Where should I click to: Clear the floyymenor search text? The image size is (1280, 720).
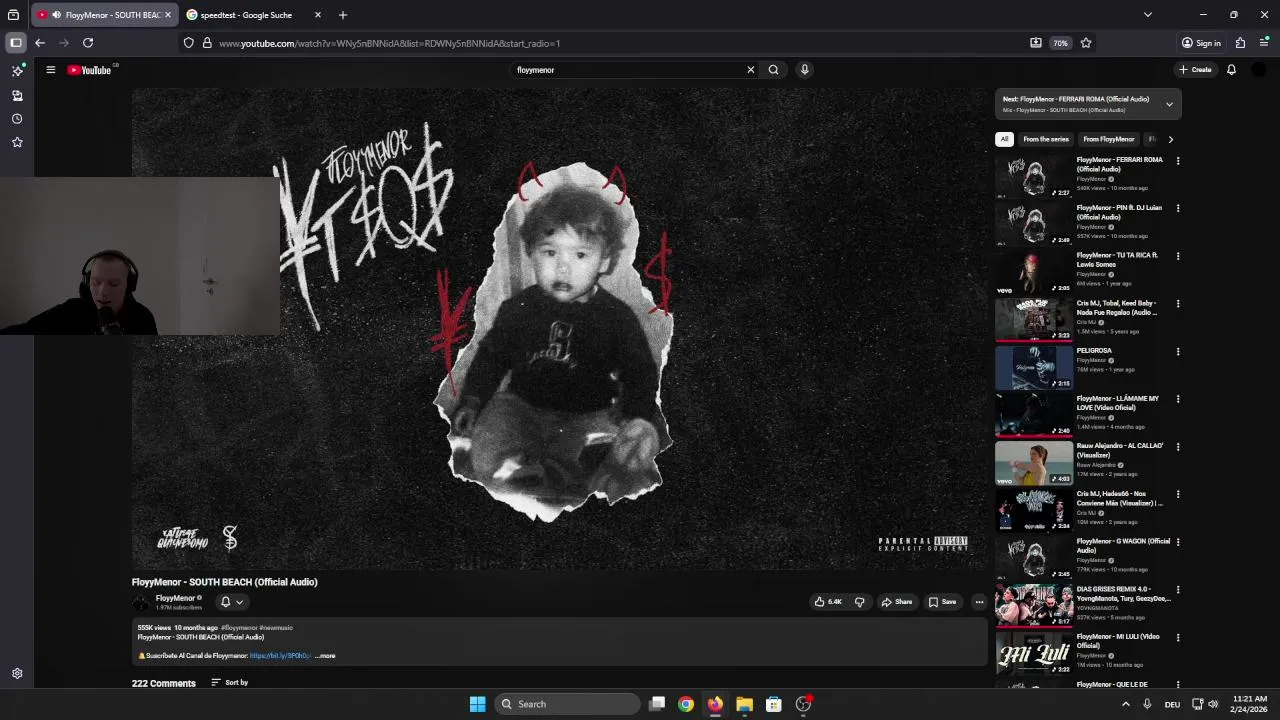[750, 70]
